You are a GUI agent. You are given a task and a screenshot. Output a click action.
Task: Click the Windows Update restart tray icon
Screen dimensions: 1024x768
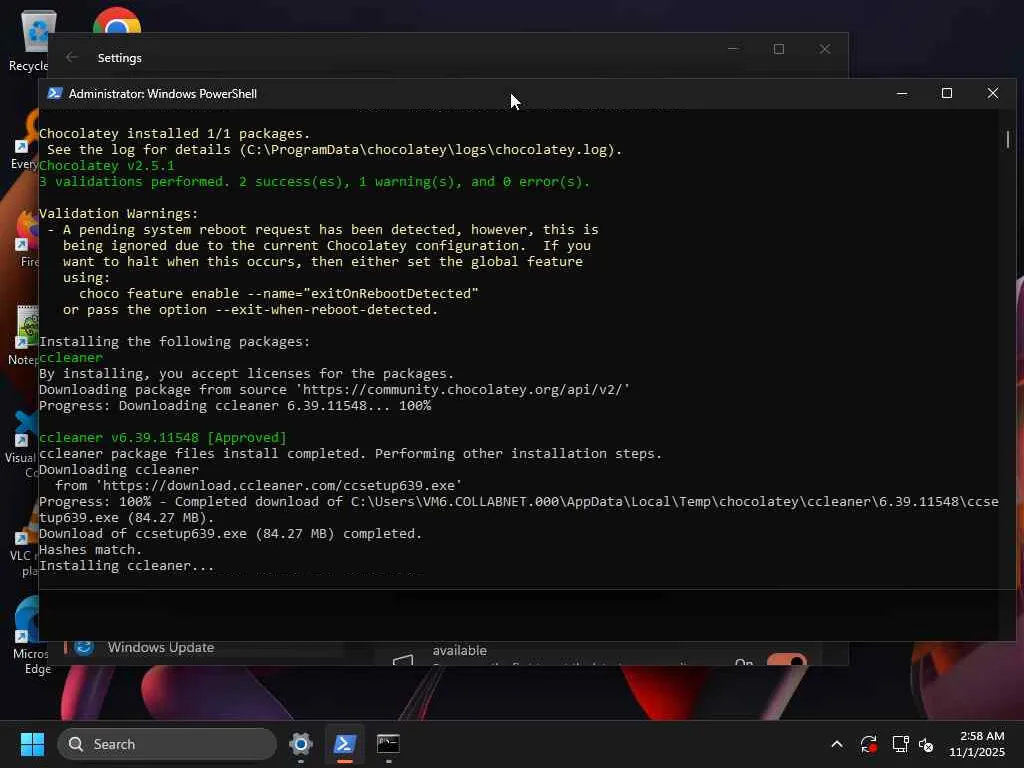[869, 744]
